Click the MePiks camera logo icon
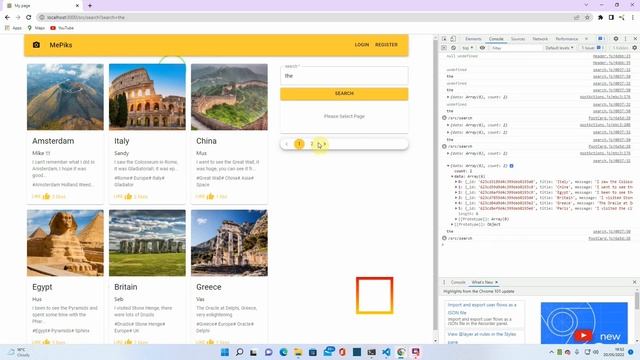The height and width of the screenshot is (360, 640). point(36,45)
